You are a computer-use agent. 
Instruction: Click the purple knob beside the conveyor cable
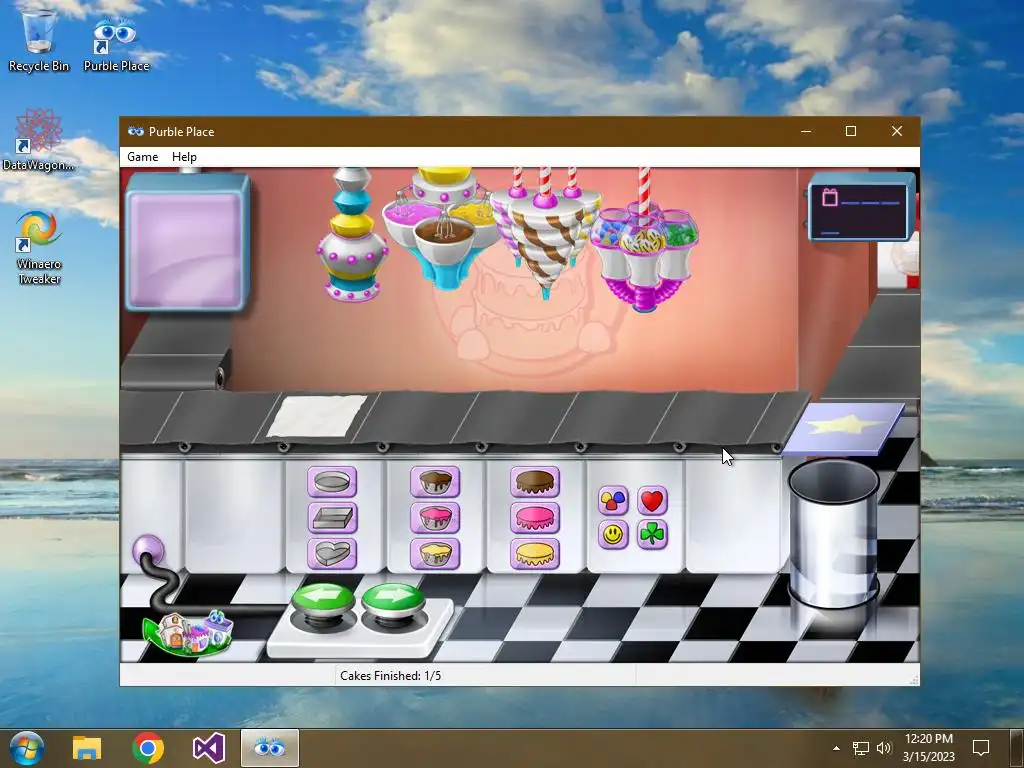(148, 550)
